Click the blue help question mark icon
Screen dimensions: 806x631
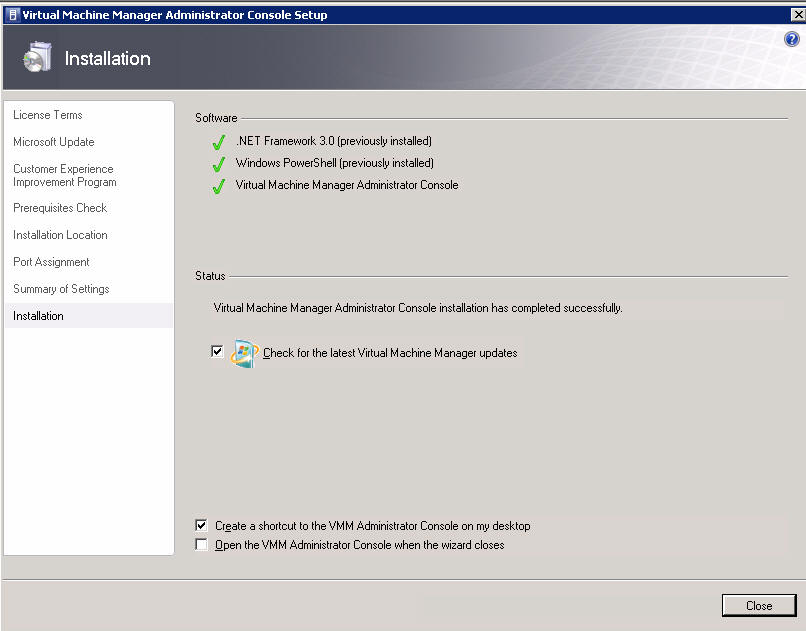point(791,39)
